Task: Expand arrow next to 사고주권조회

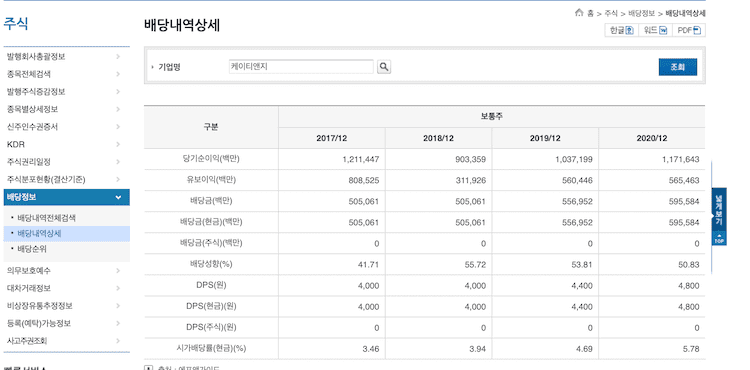Action: [118, 341]
